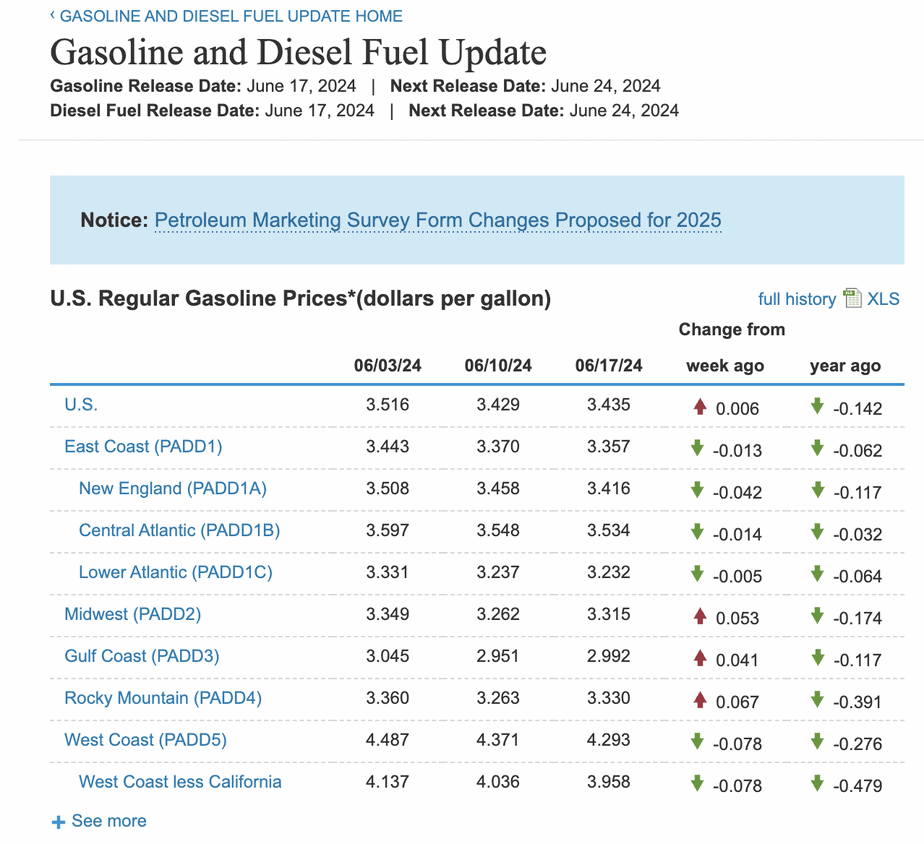
Task: Select the U.S. region link
Action: [x=81, y=405]
